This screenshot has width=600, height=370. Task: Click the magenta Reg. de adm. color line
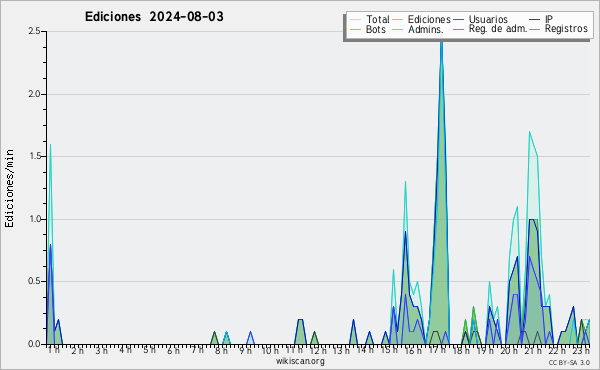pos(458,29)
